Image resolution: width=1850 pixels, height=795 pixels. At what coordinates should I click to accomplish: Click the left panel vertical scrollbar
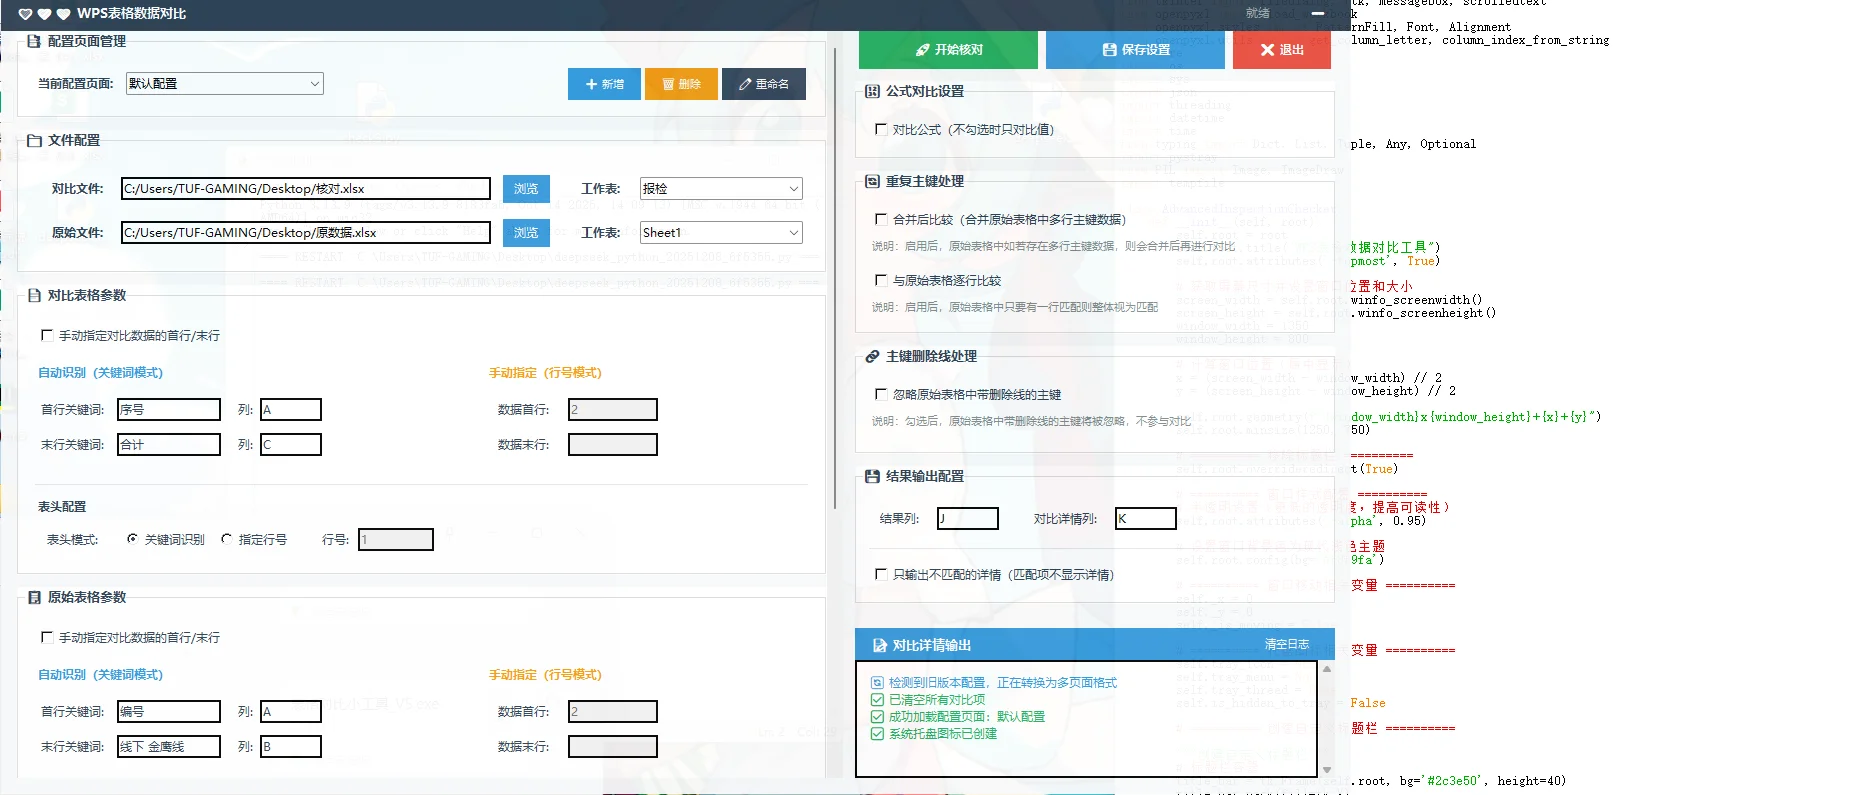[835, 278]
